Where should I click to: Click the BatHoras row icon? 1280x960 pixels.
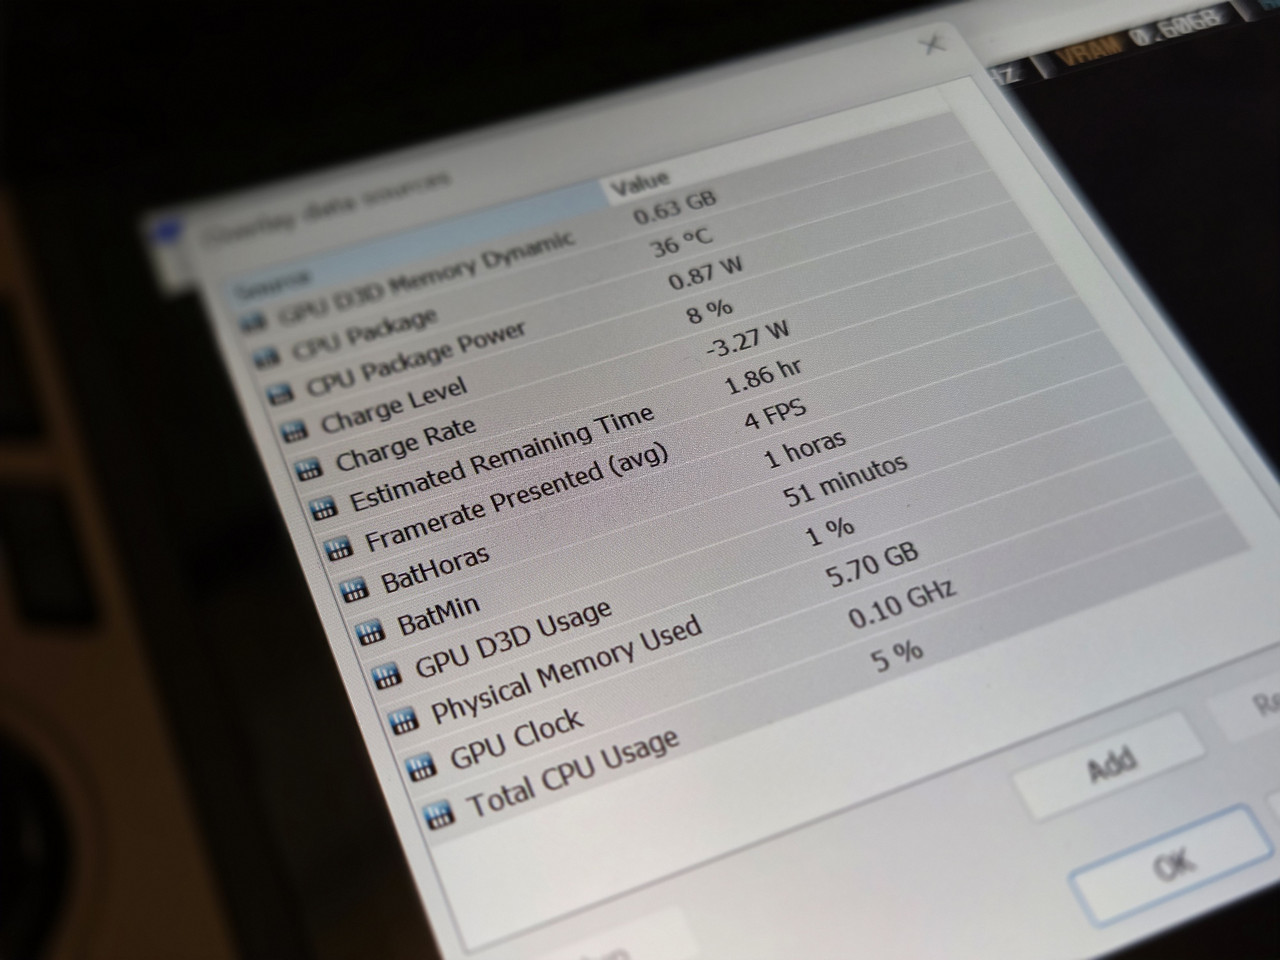[353, 589]
